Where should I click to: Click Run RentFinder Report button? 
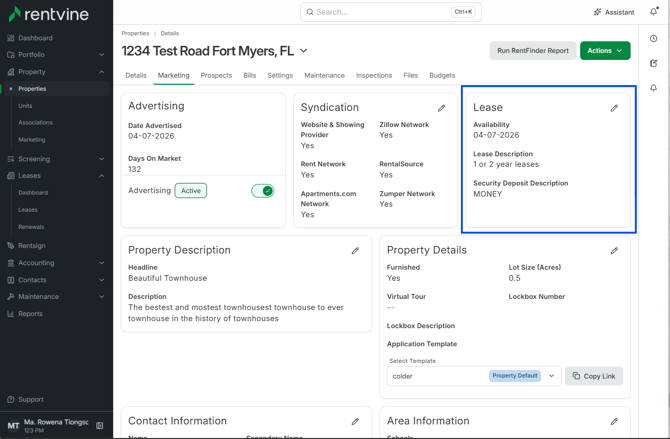(533, 50)
